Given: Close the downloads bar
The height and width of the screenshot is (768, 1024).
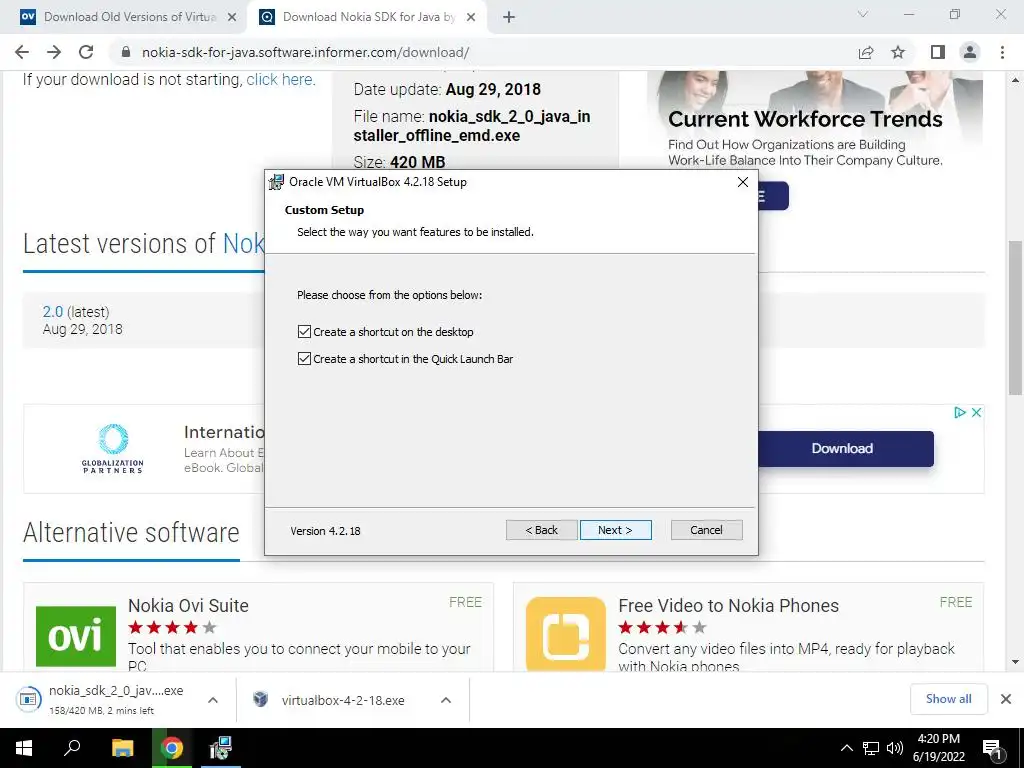Looking at the screenshot, I should click(1006, 699).
